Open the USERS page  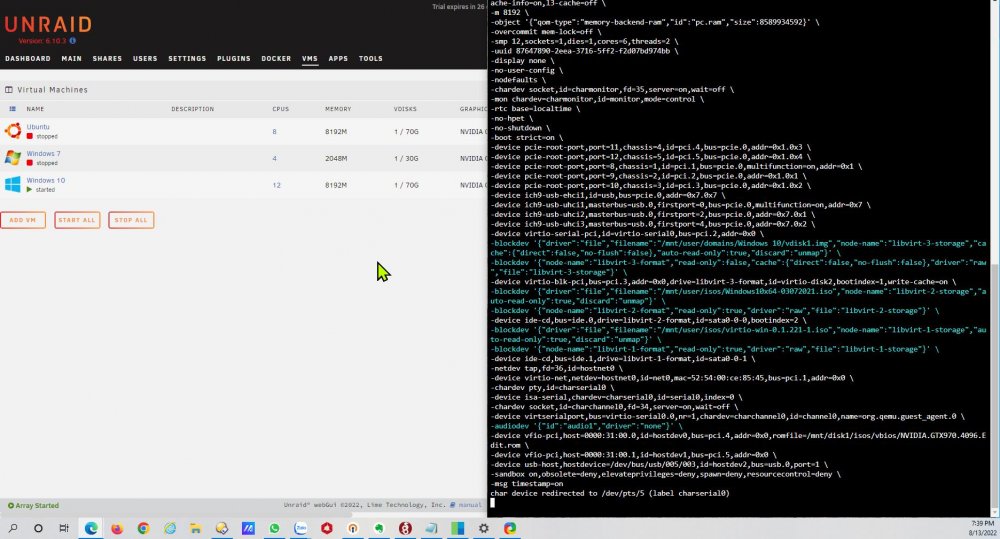coord(145,59)
